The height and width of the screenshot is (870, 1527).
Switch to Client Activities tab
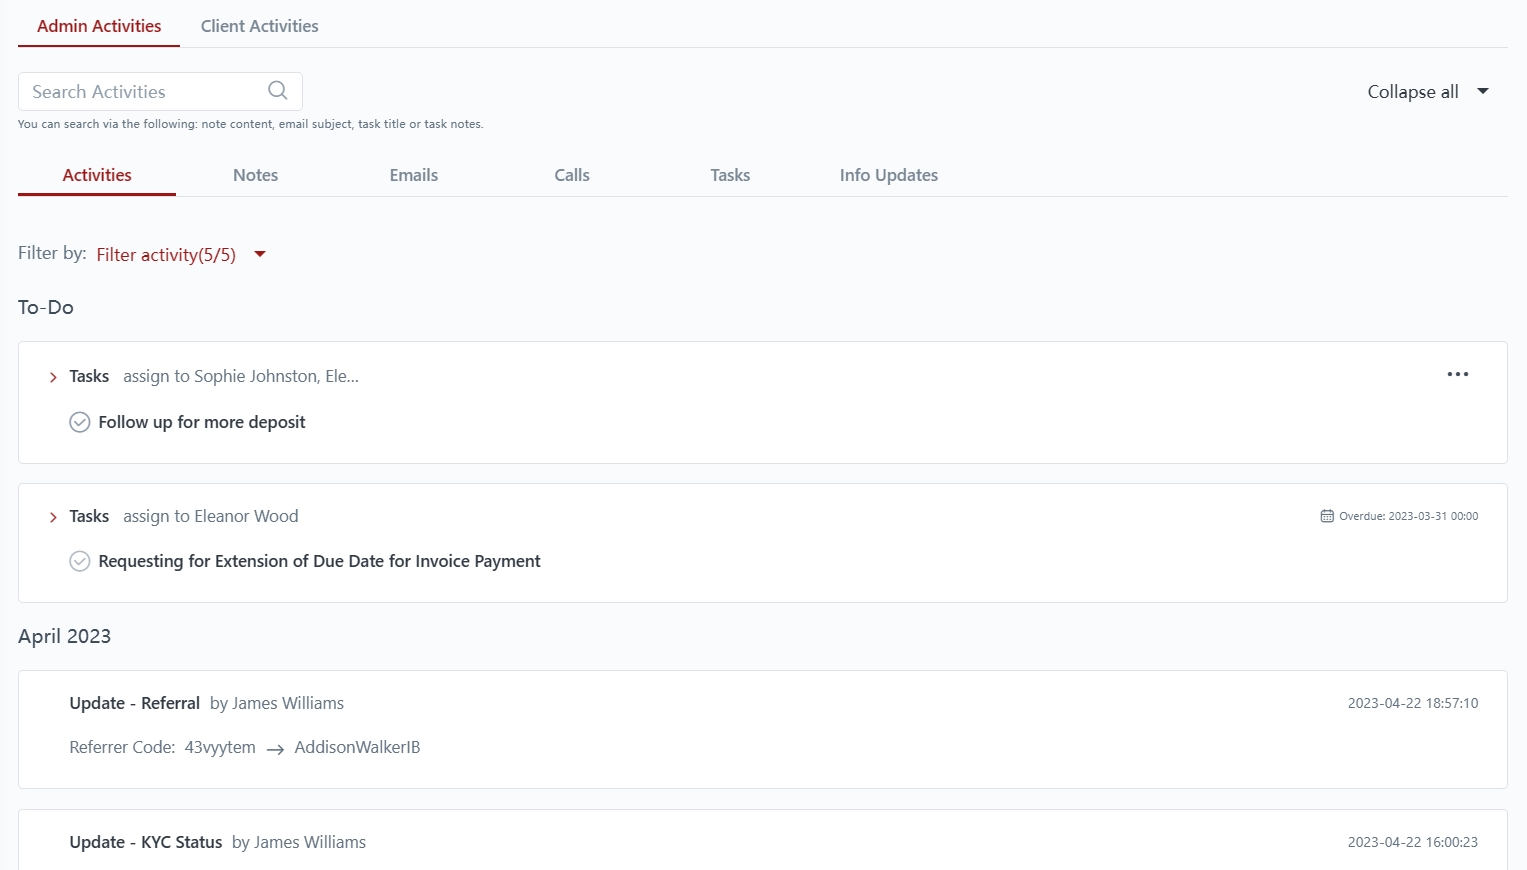(259, 26)
